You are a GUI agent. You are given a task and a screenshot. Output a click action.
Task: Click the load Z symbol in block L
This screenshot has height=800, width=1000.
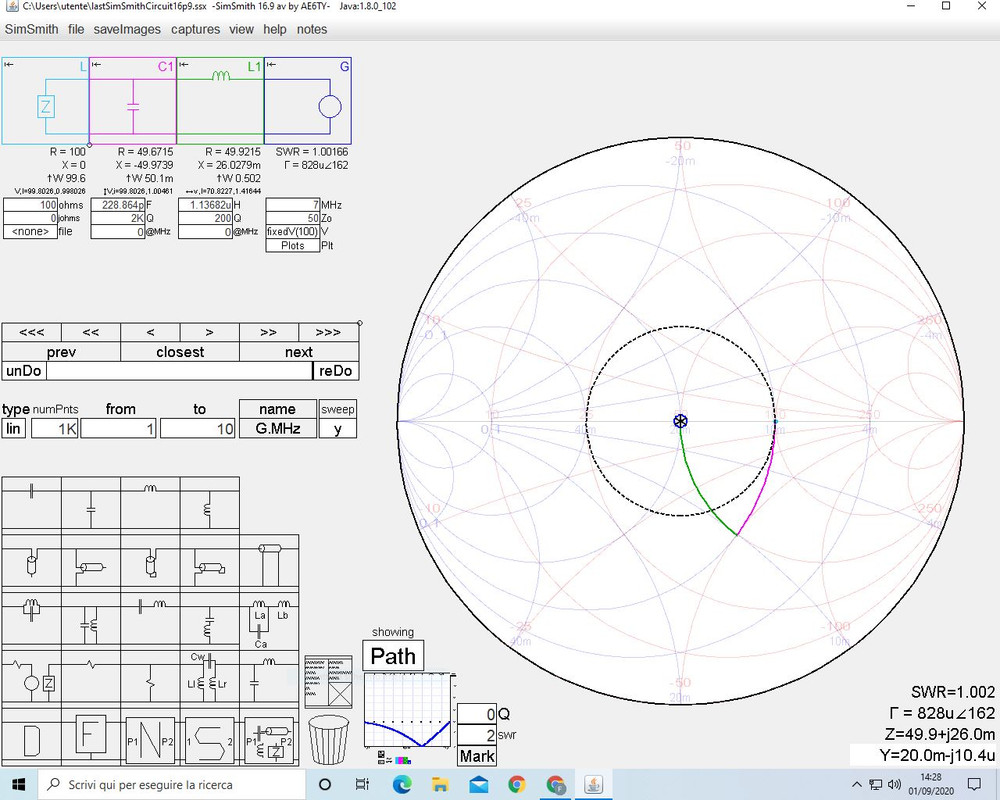(46, 107)
